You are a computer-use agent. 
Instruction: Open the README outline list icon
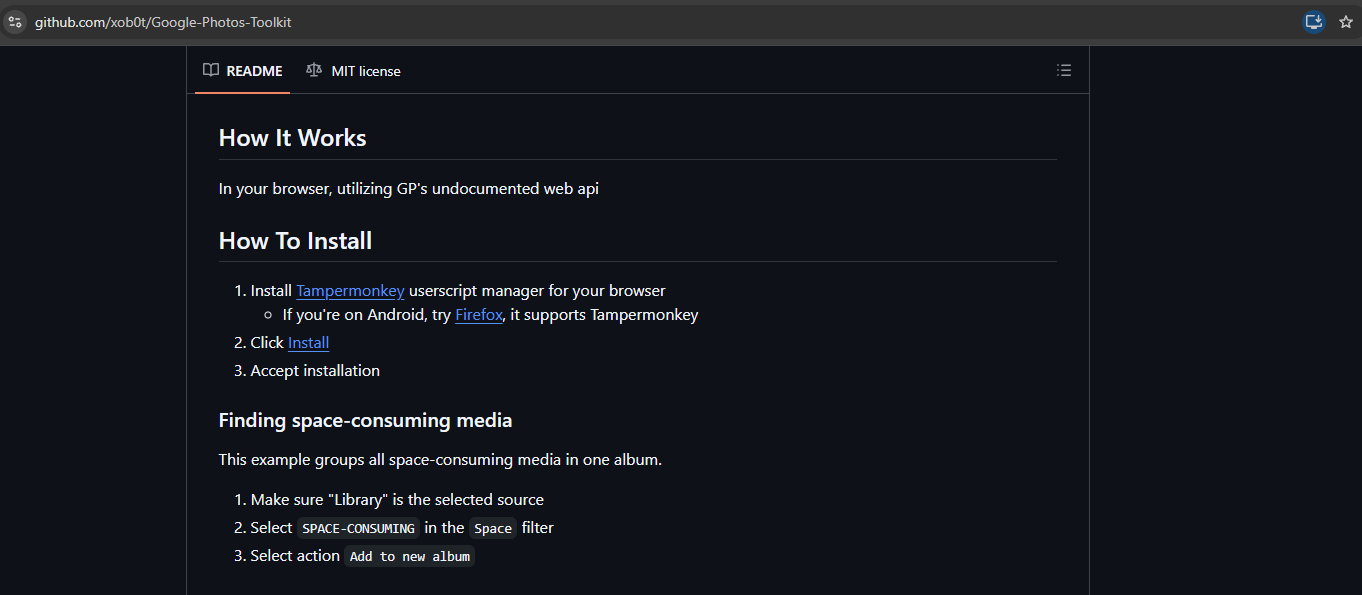pyautogui.click(x=1064, y=71)
